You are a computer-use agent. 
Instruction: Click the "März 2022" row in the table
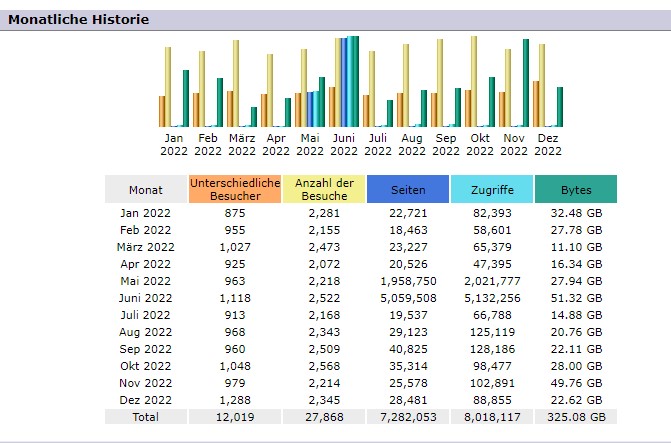click(x=145, y=247)
